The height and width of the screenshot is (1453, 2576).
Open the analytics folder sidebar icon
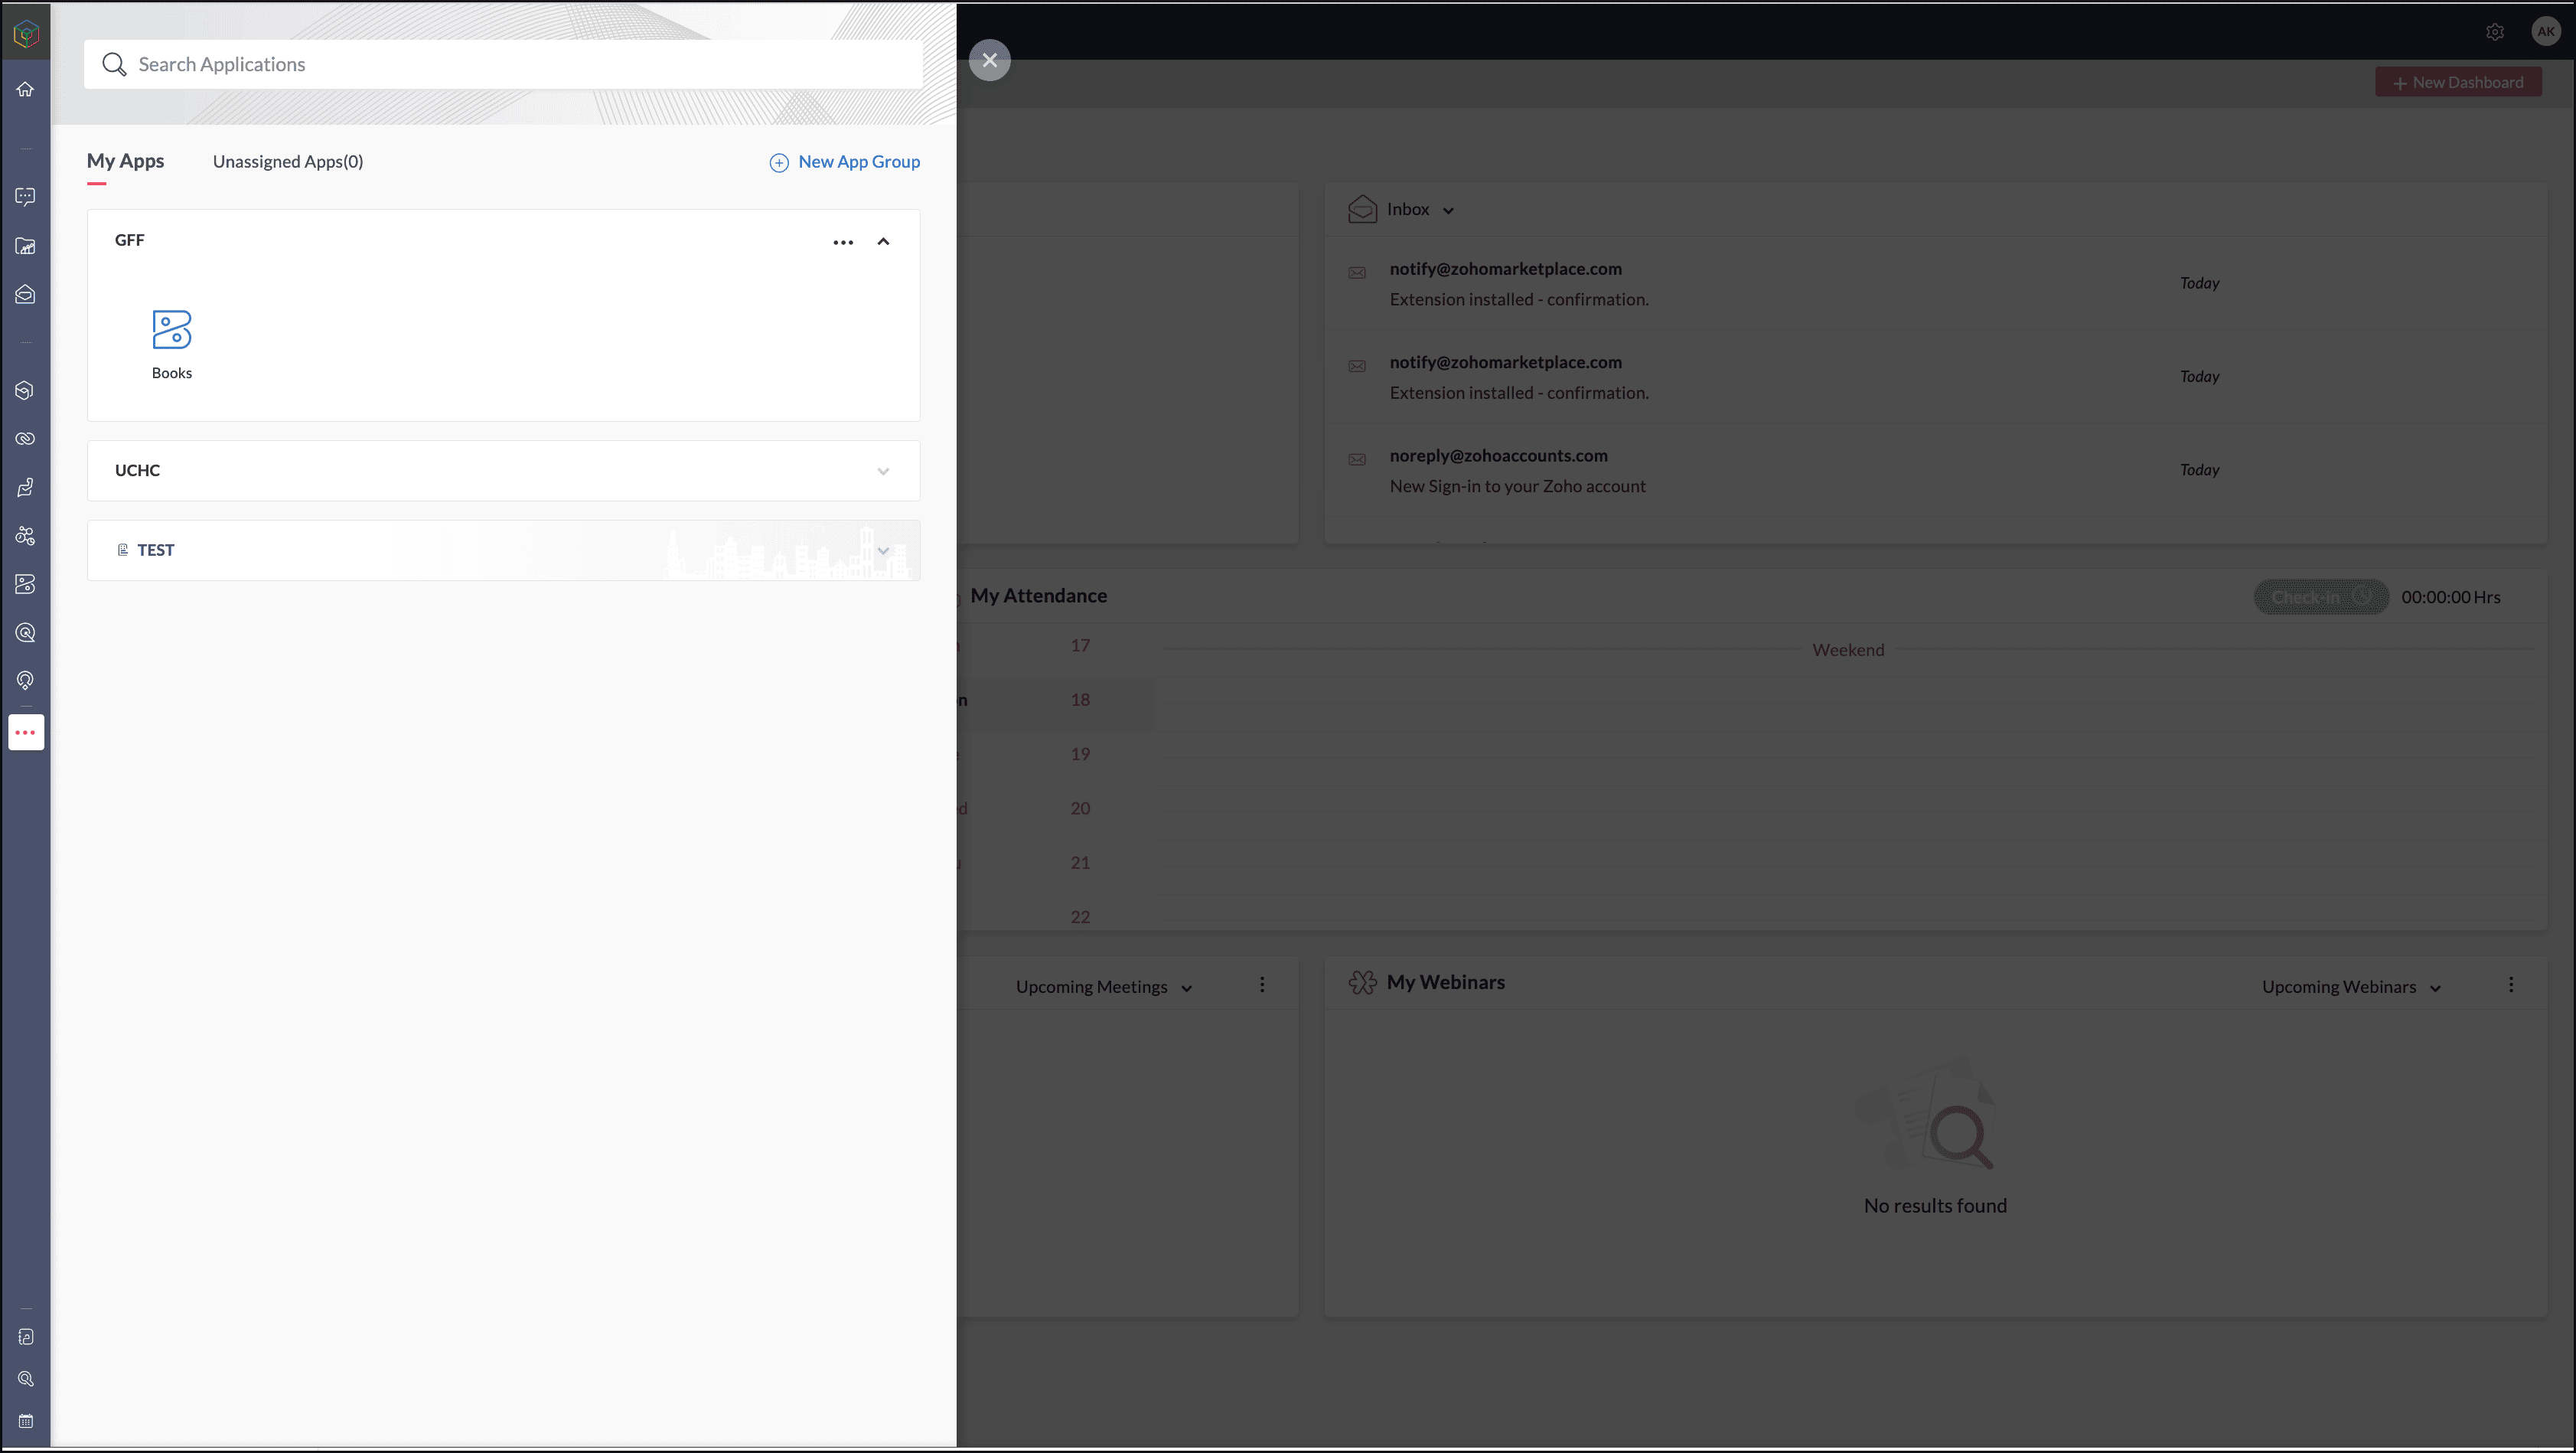point(25,246)
